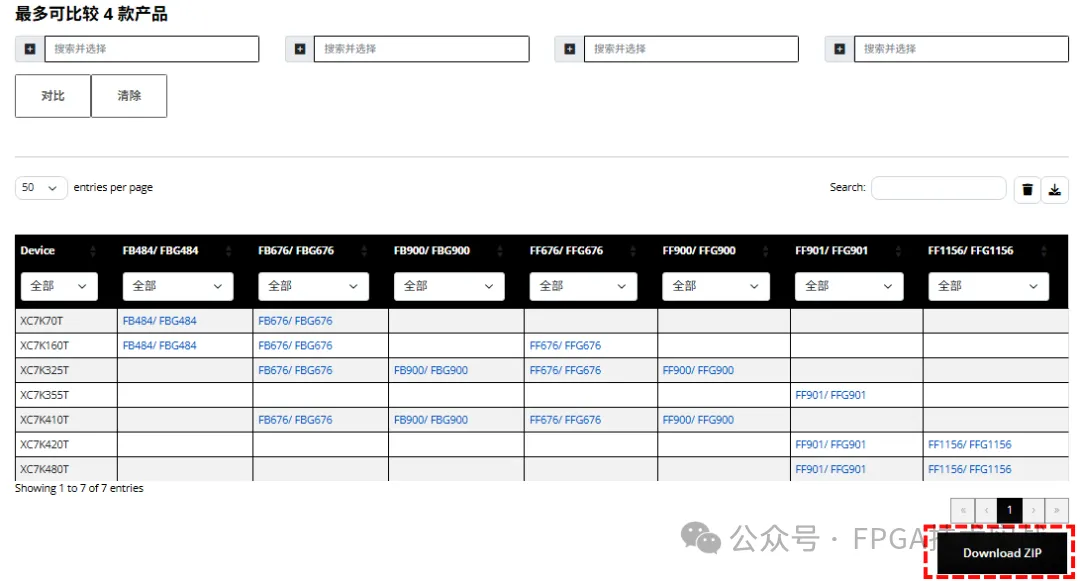Open FB676/ FBG676 link for XC7K160T

point(295,346)
